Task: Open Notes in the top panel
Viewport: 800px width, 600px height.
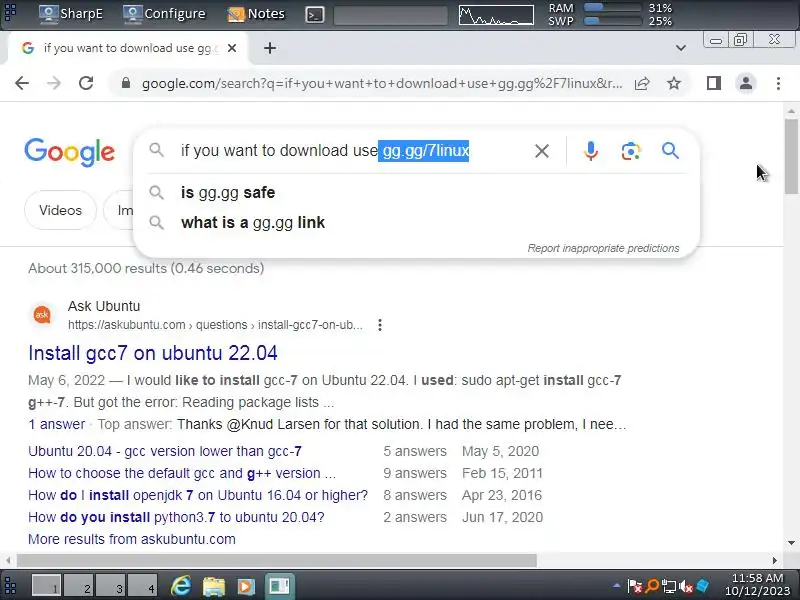Action: (x=256, y=13)
